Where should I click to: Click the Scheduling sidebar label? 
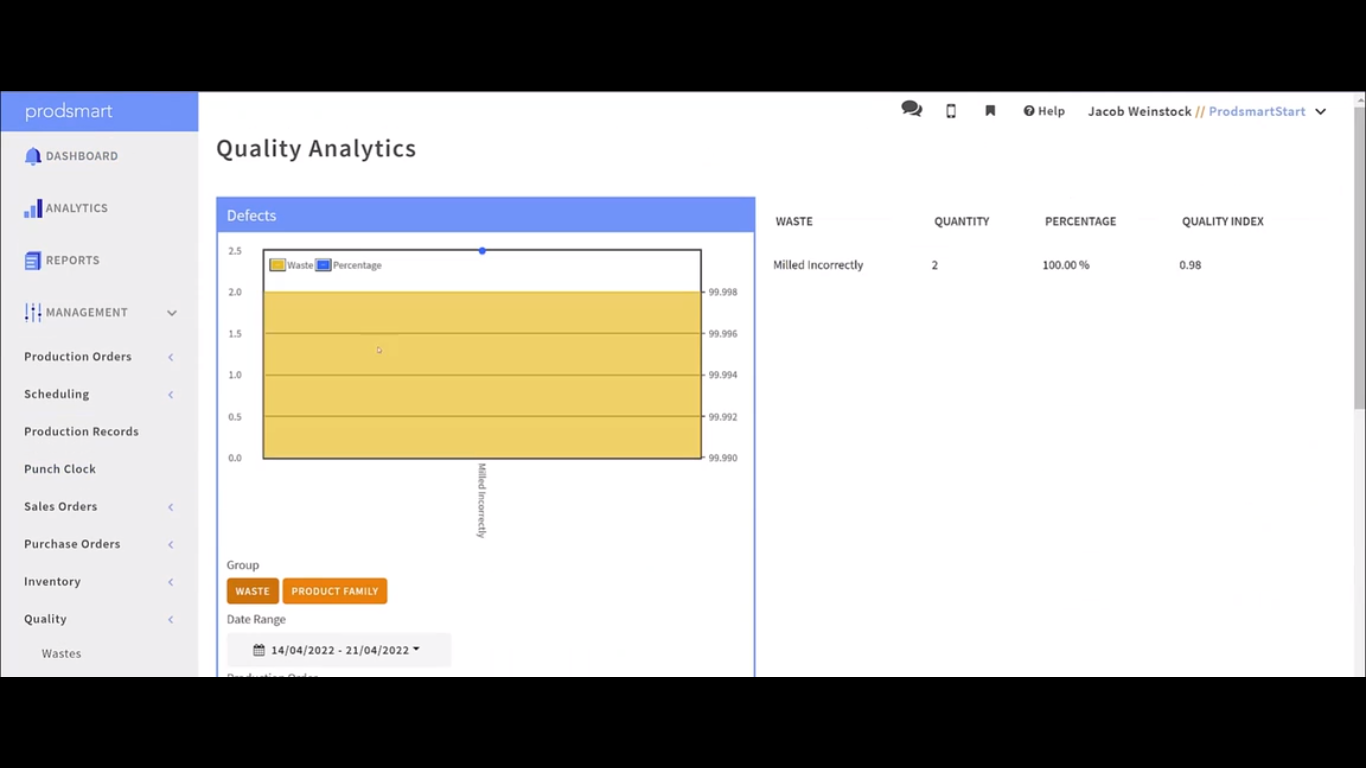click(x=57, y=394)
